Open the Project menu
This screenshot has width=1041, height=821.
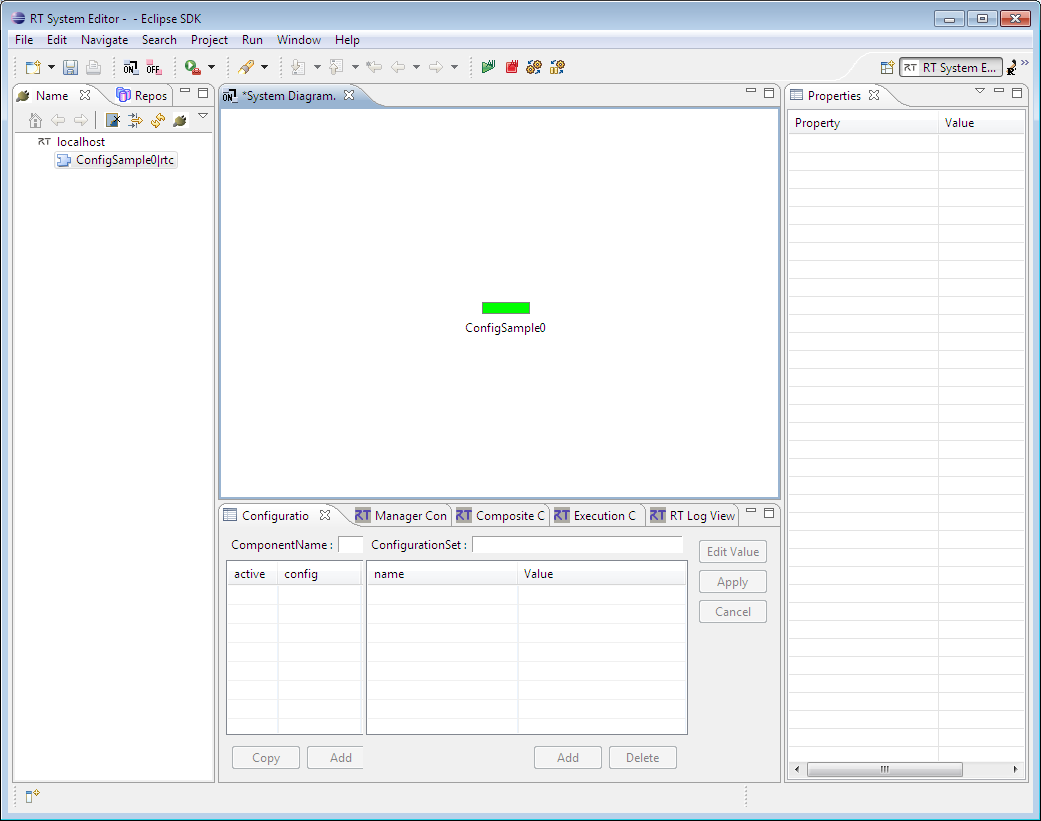pos(209,40)
